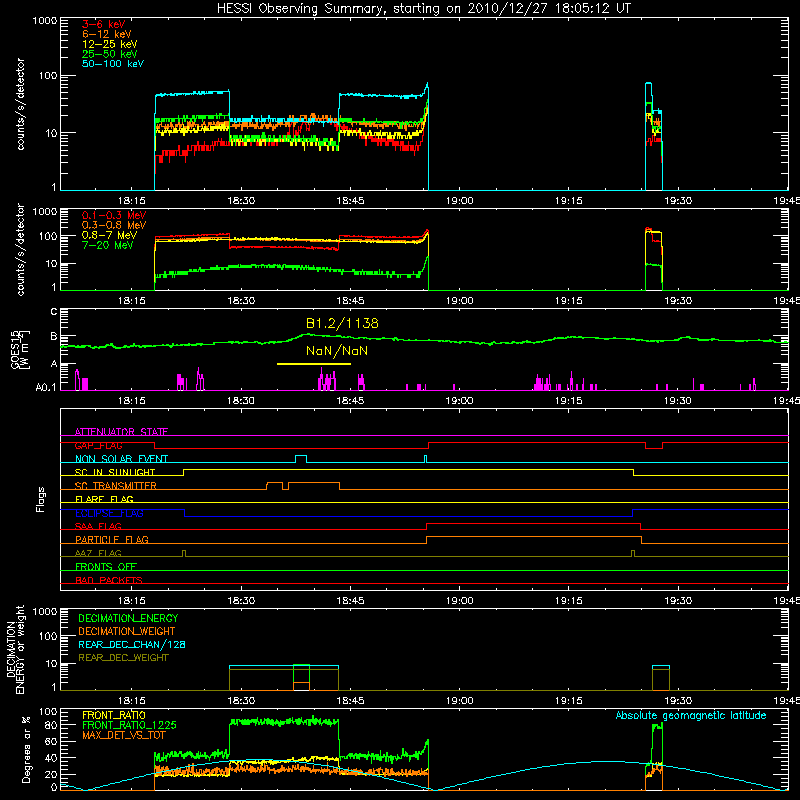Select the blue ECLIPSE_FLAG label
Screen dimensions: 800x800
click(109, 513)
